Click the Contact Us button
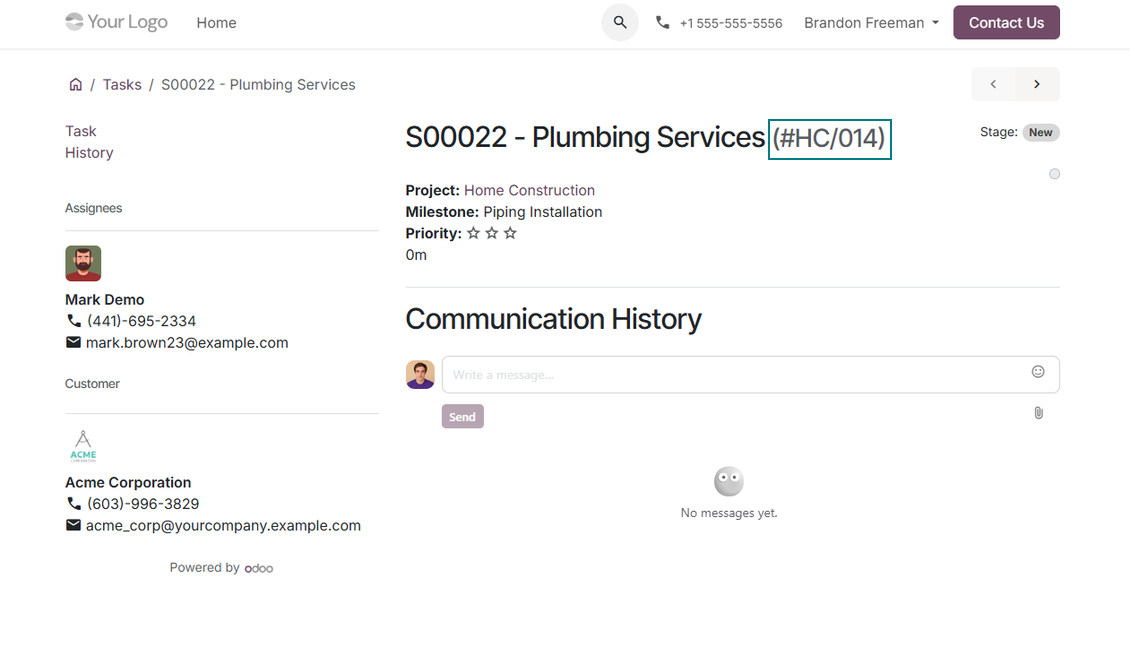1130x647 pixels. 1006,22
